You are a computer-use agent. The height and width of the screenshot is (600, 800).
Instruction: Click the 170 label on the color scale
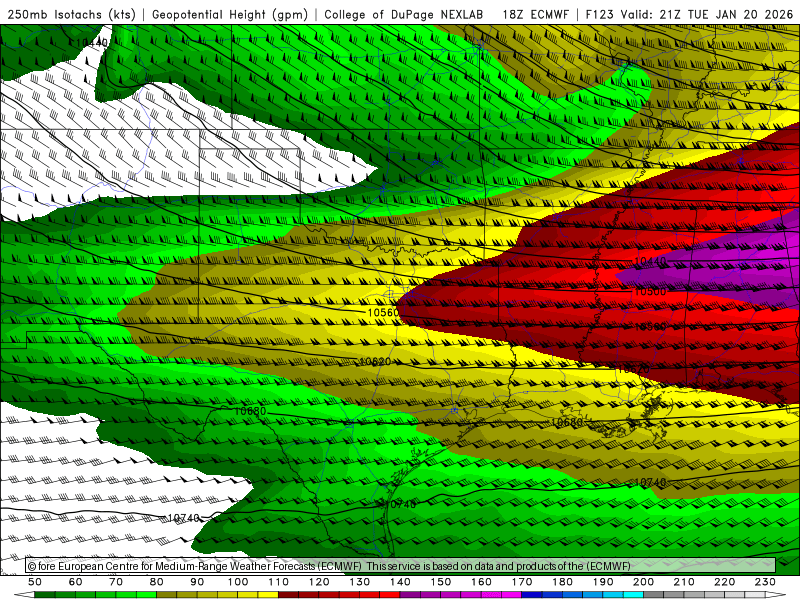(522, 582)
